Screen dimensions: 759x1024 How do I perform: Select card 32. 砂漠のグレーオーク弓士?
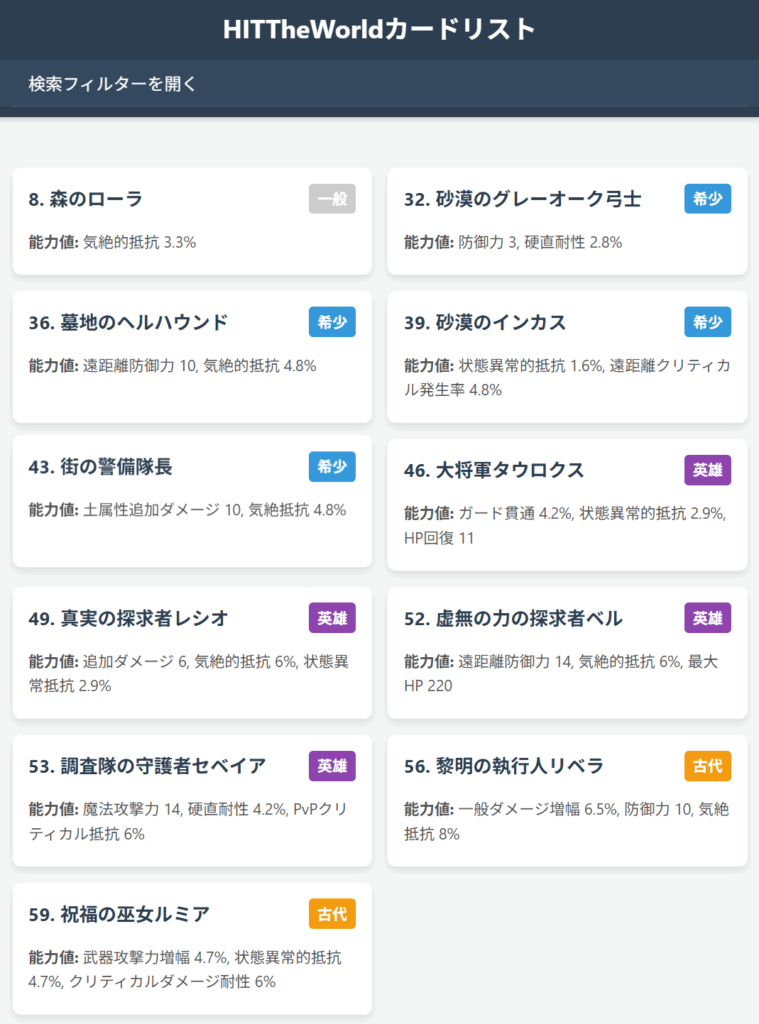point(522,200)
